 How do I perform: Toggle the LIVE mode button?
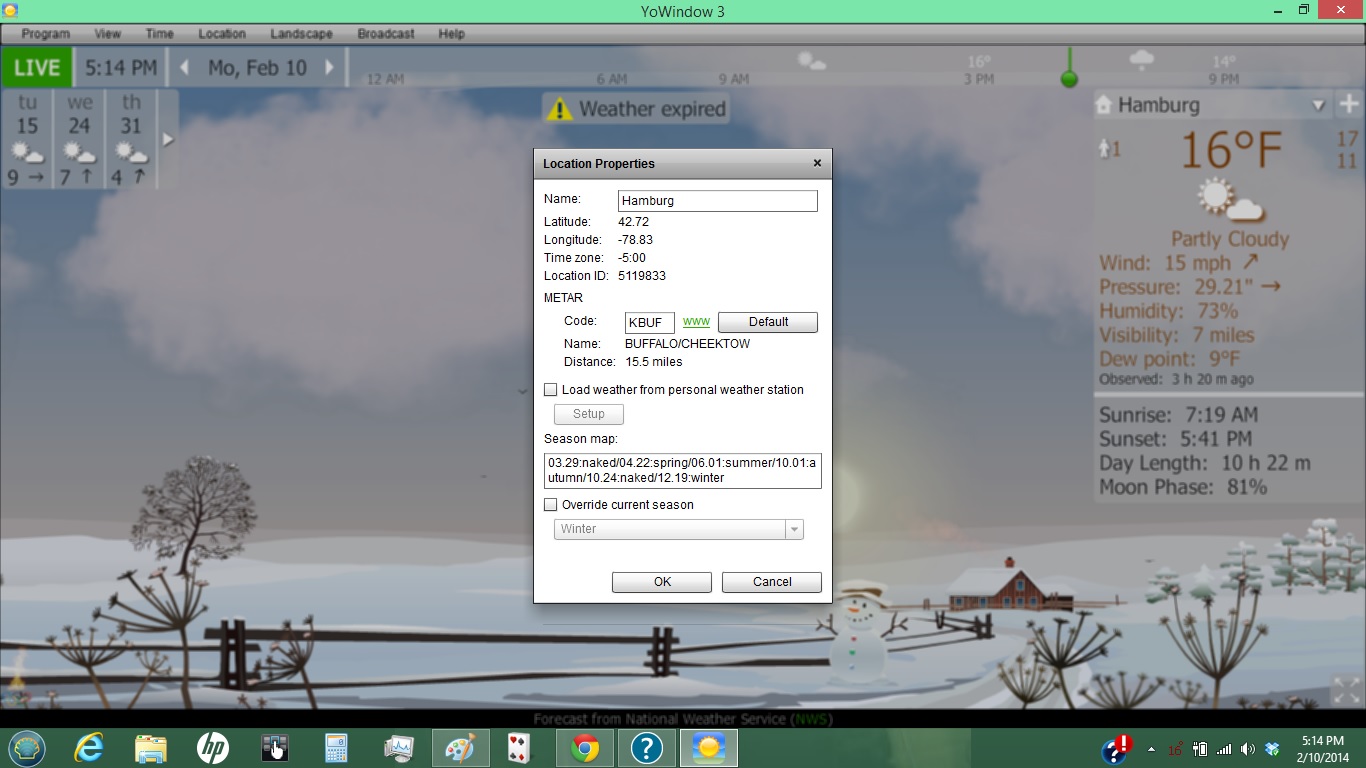[37, 68]
